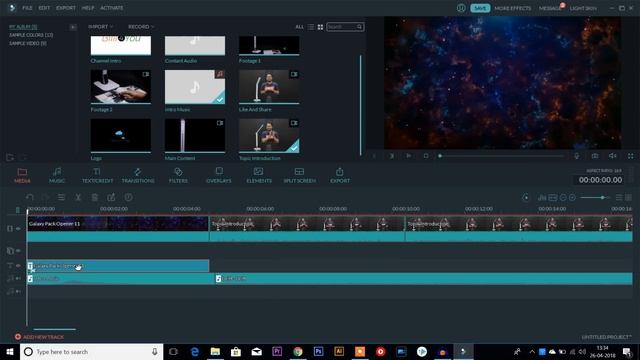This screenshot has width=640, height=360.
Task: Expand the album panel arrow button
Action: [x=73, y=27]
